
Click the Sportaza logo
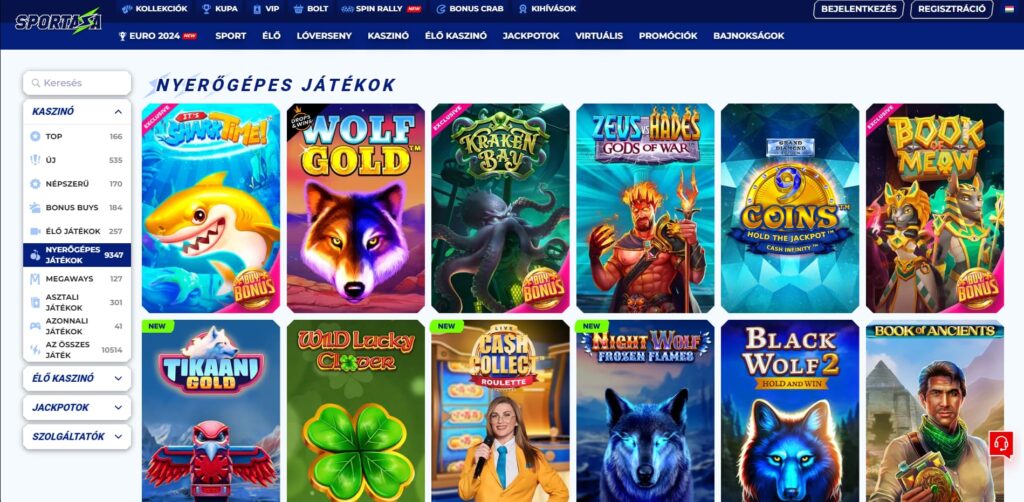click(x=58, y=21)
